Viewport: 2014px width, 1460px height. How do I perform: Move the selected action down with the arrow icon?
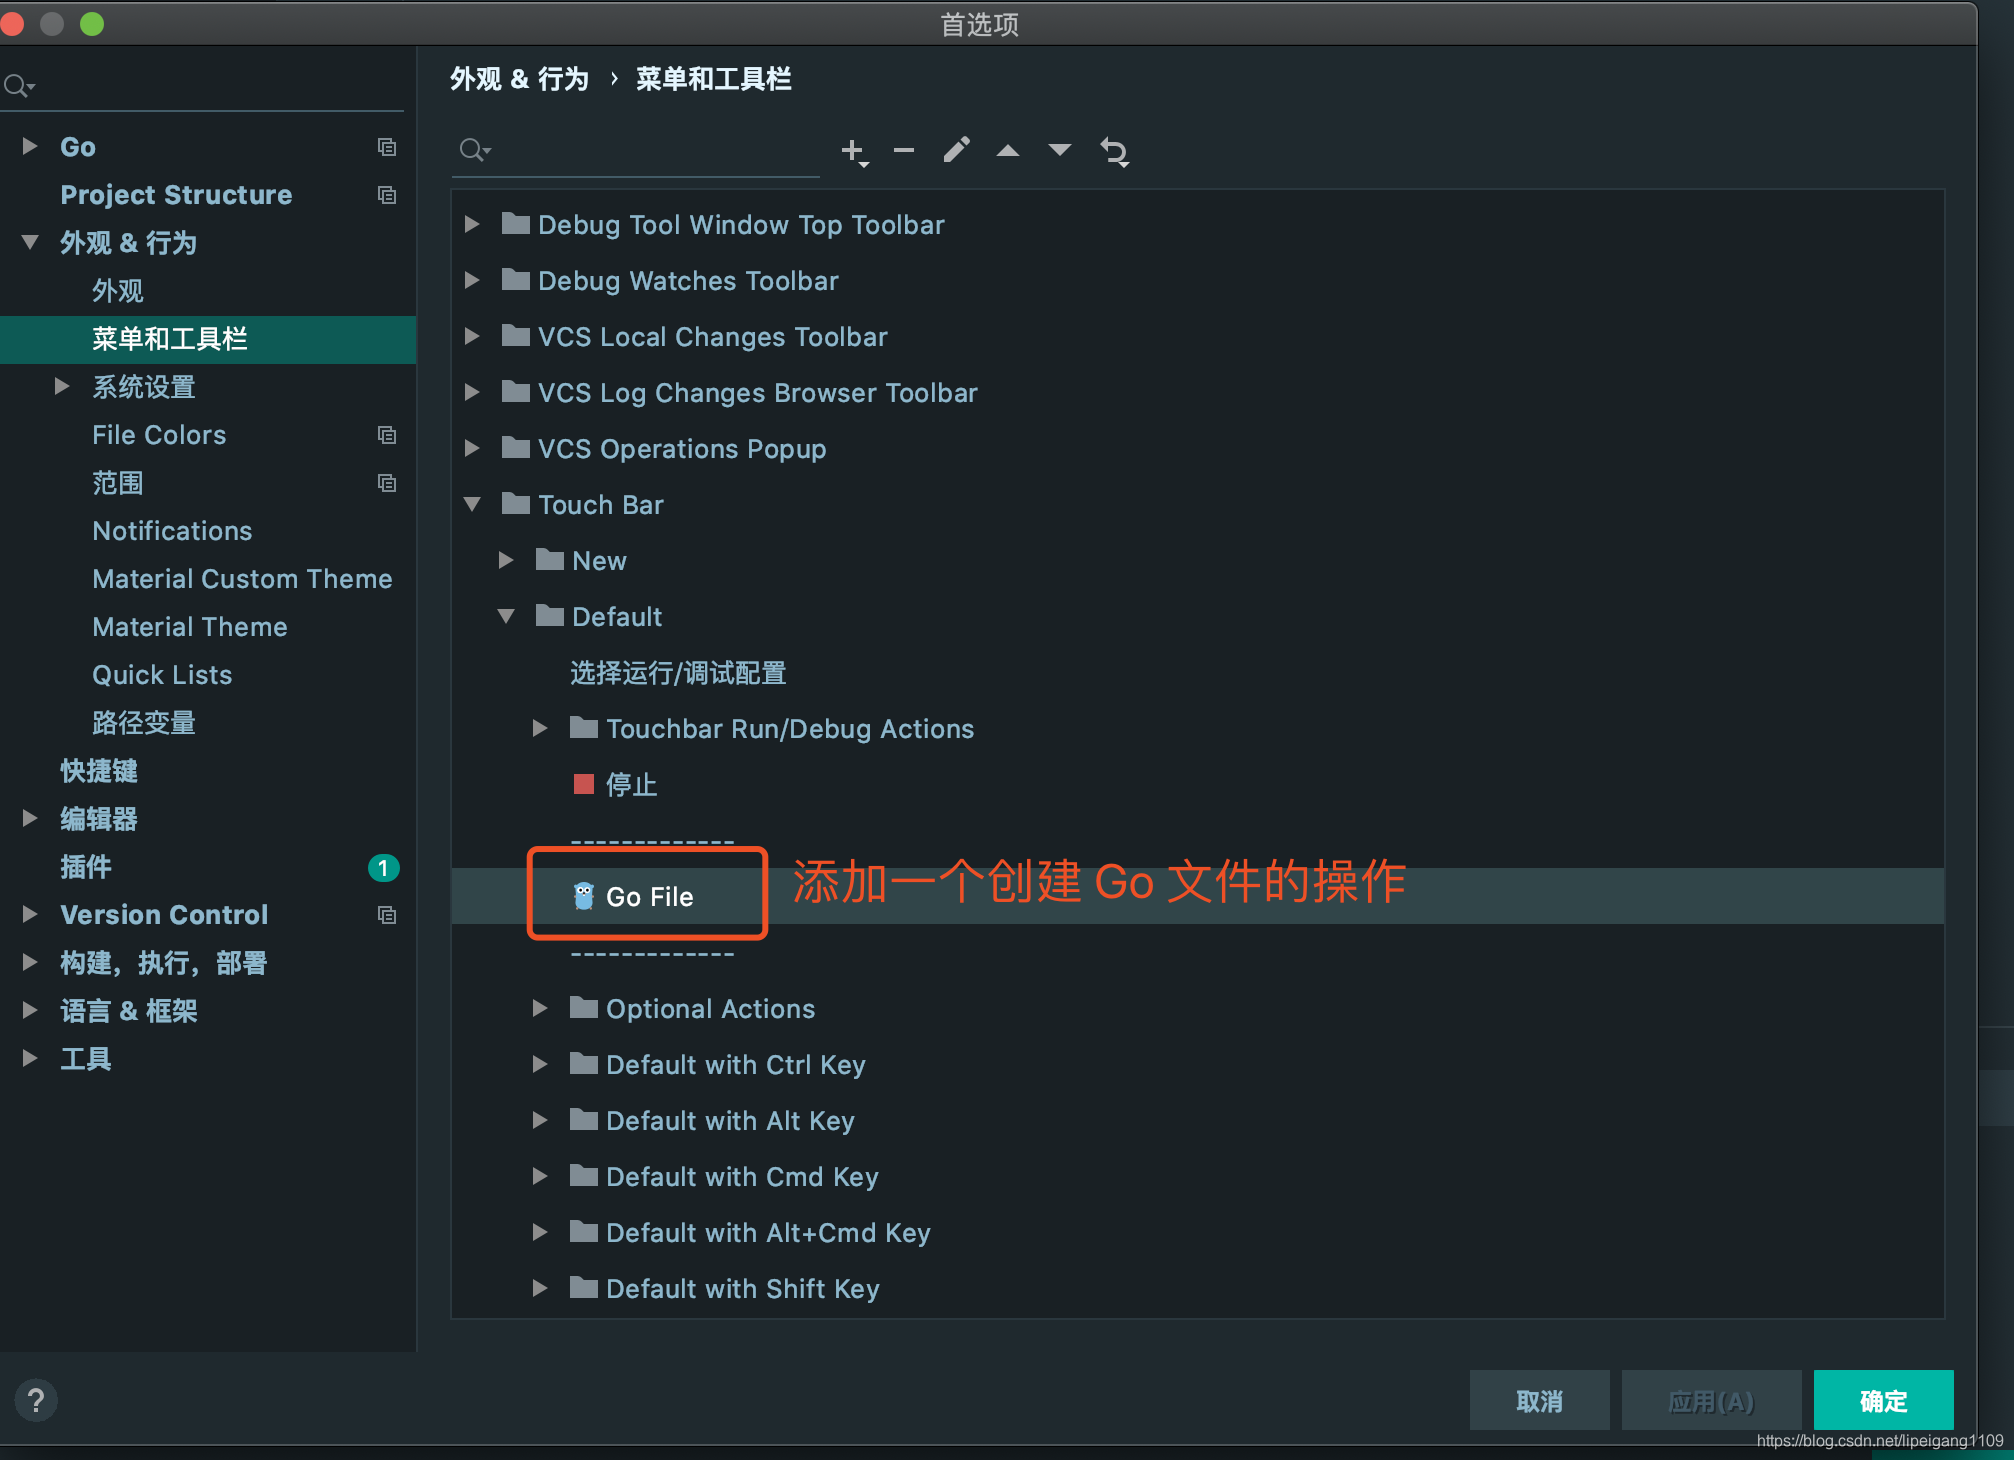(x=1059, y=151)
